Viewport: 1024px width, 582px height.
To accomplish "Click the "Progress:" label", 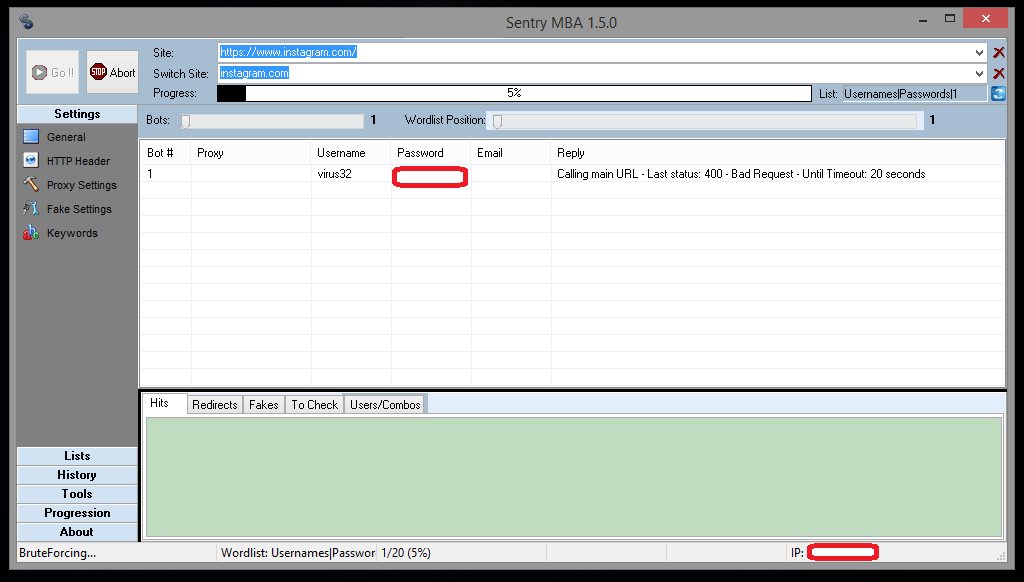I will (175, 93).
